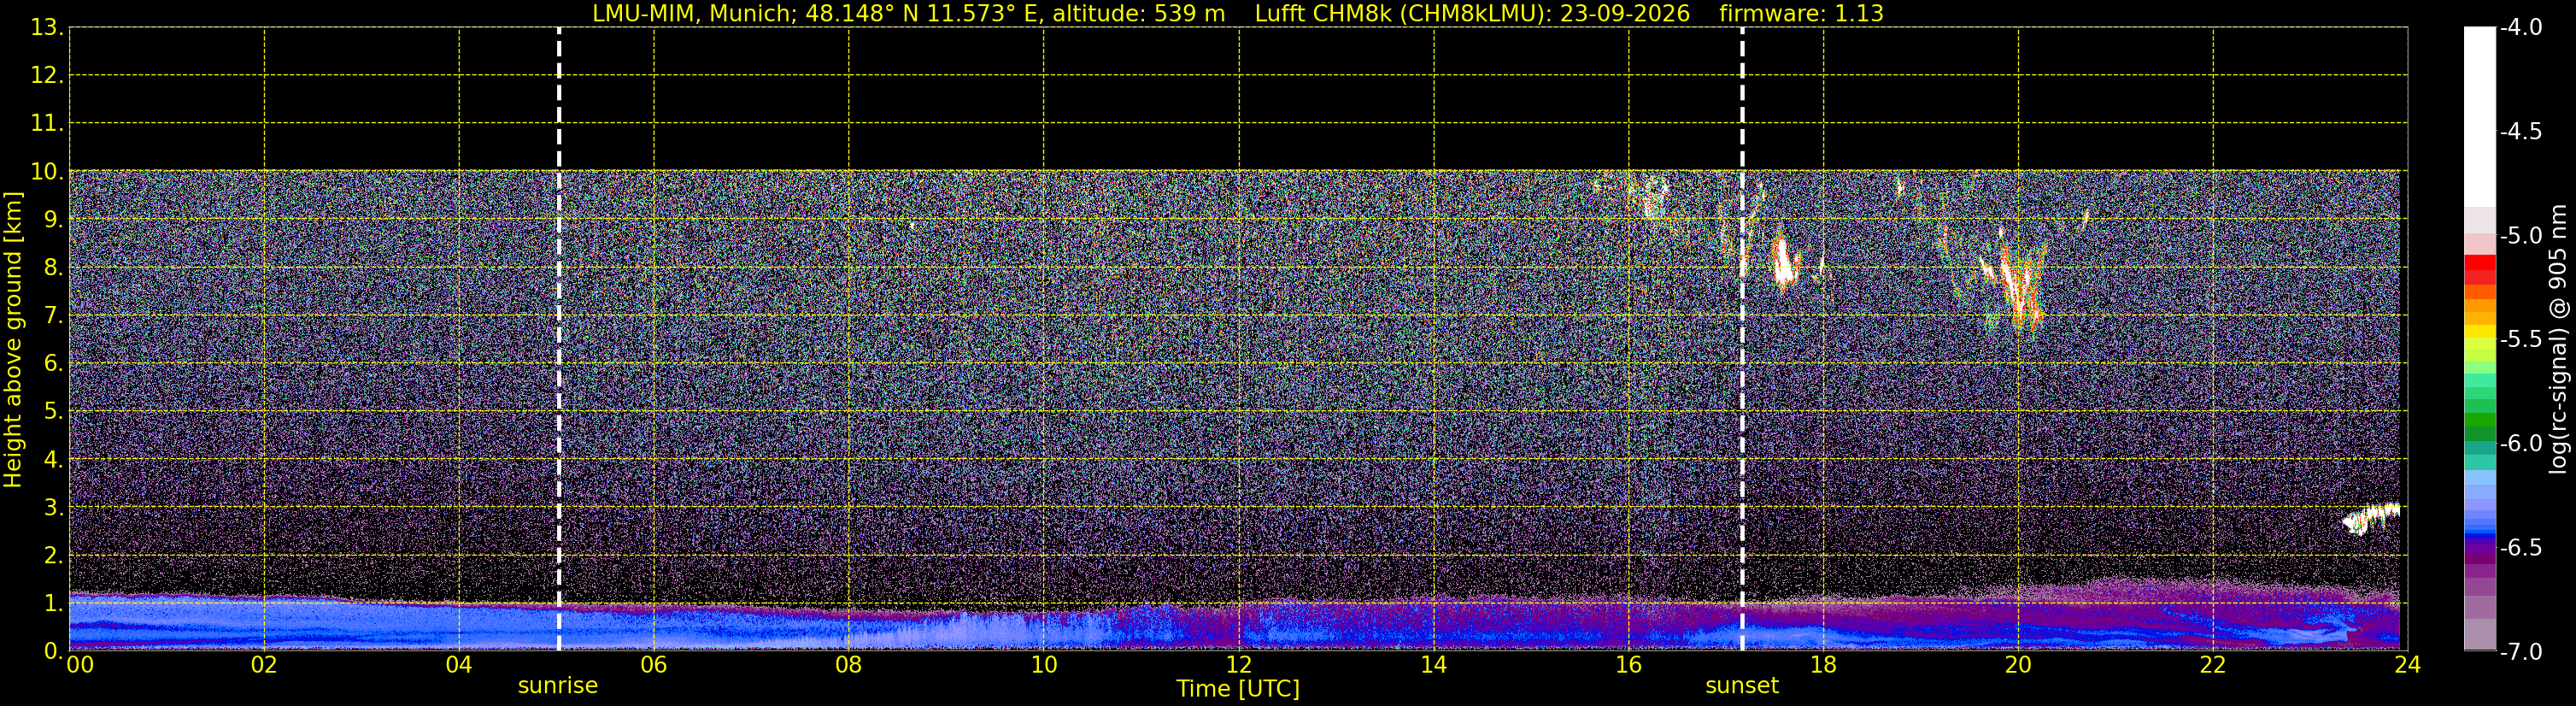Click the 10 km height tick label

click(42, 172)
